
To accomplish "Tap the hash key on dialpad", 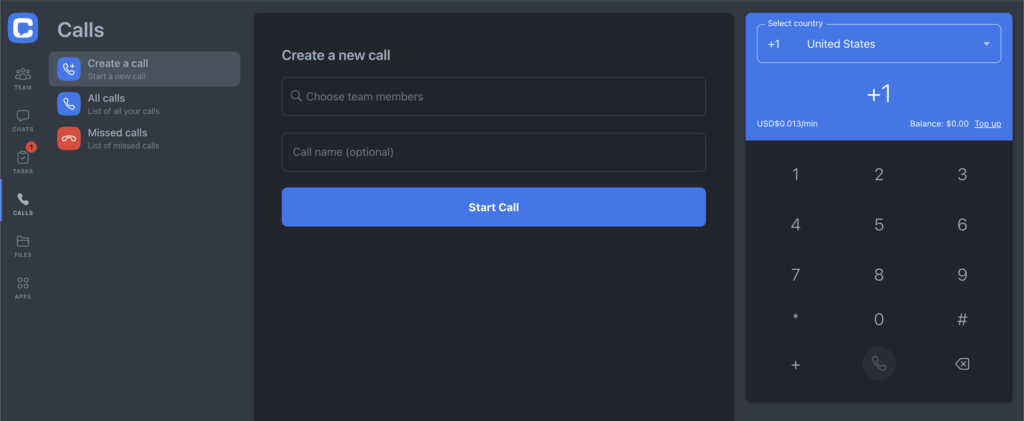I will tap(962, 319).
